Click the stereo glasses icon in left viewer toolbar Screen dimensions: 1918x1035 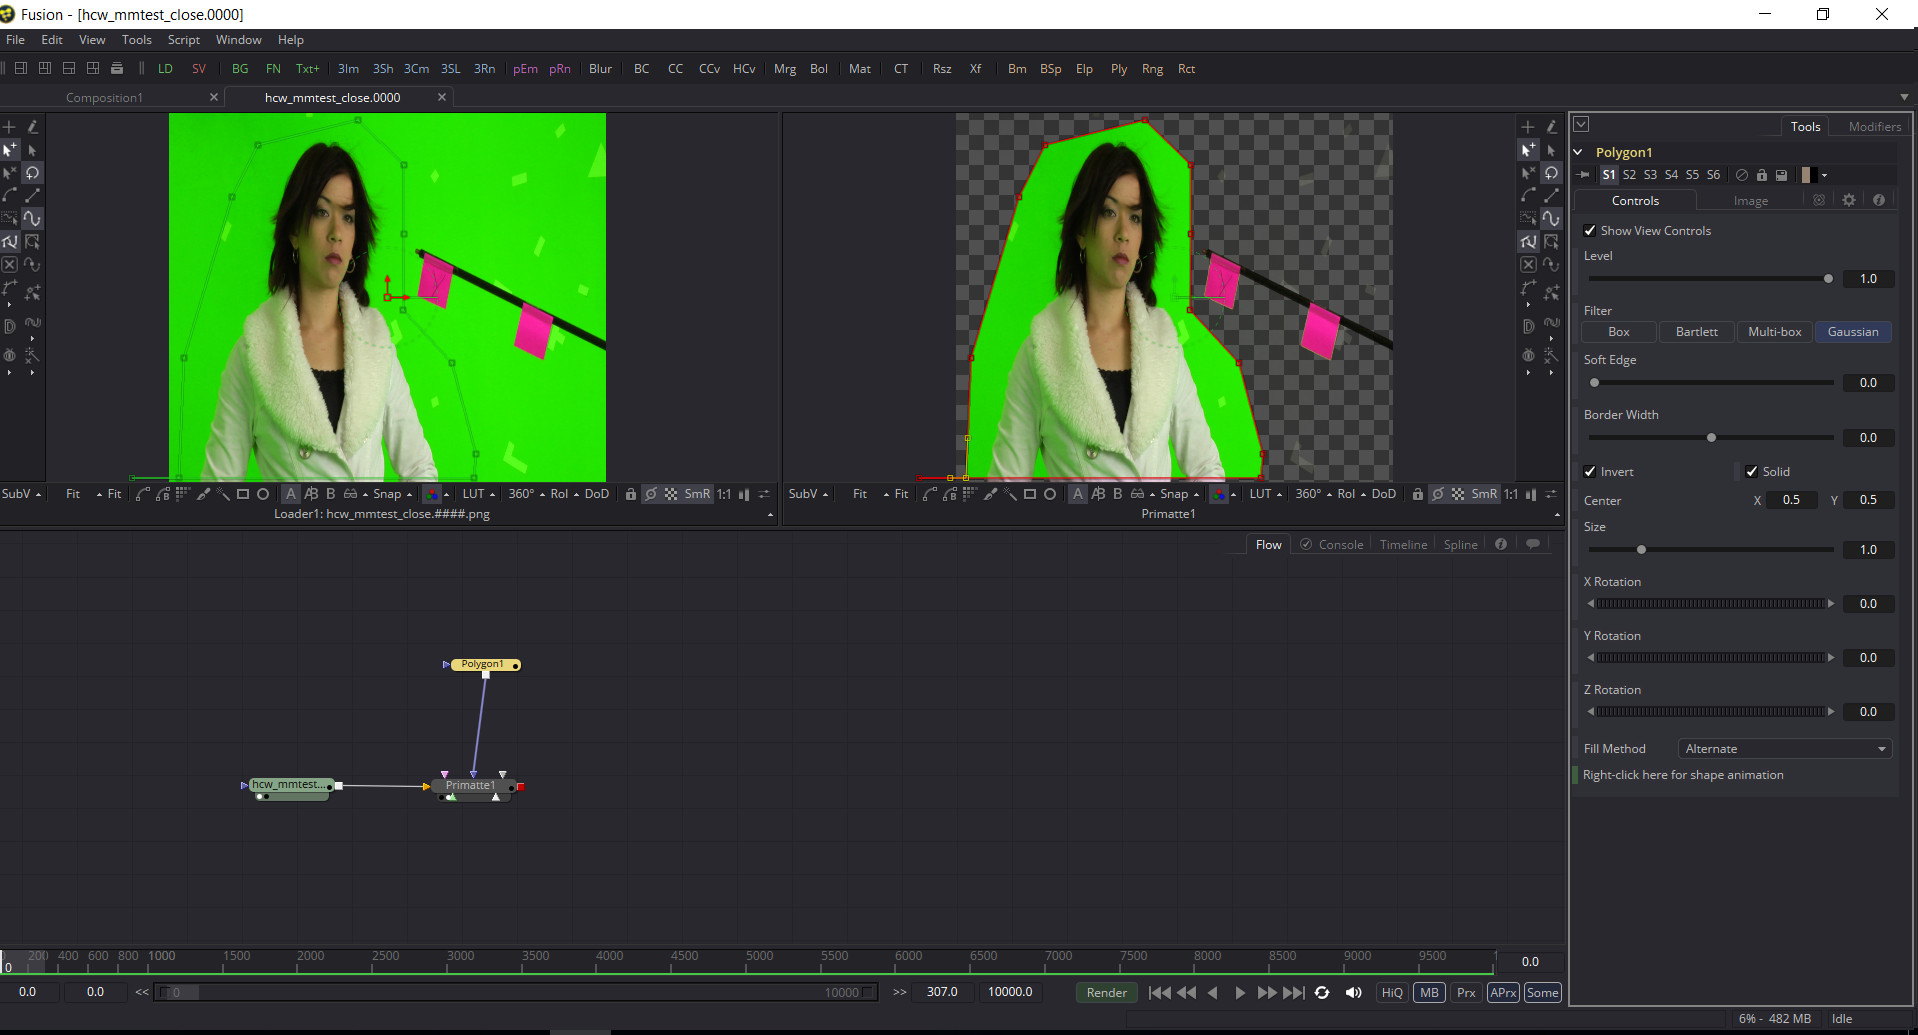pyautogui.click(x=350, y=494)
